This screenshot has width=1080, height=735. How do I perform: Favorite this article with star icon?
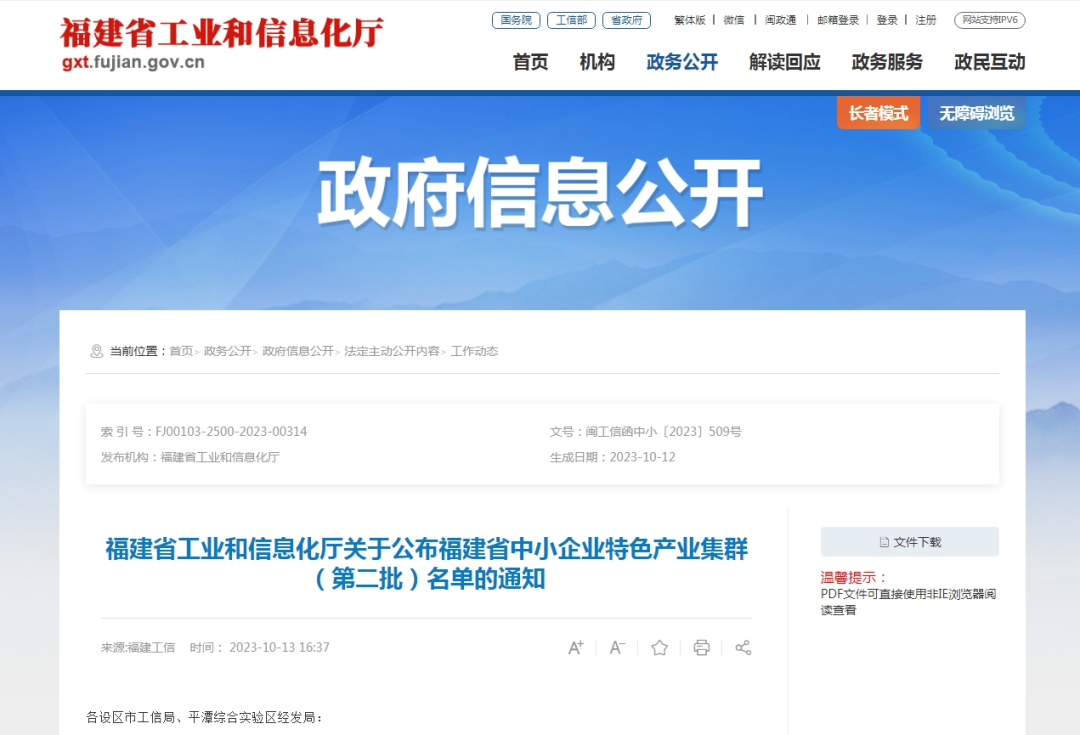pos(659,648)
